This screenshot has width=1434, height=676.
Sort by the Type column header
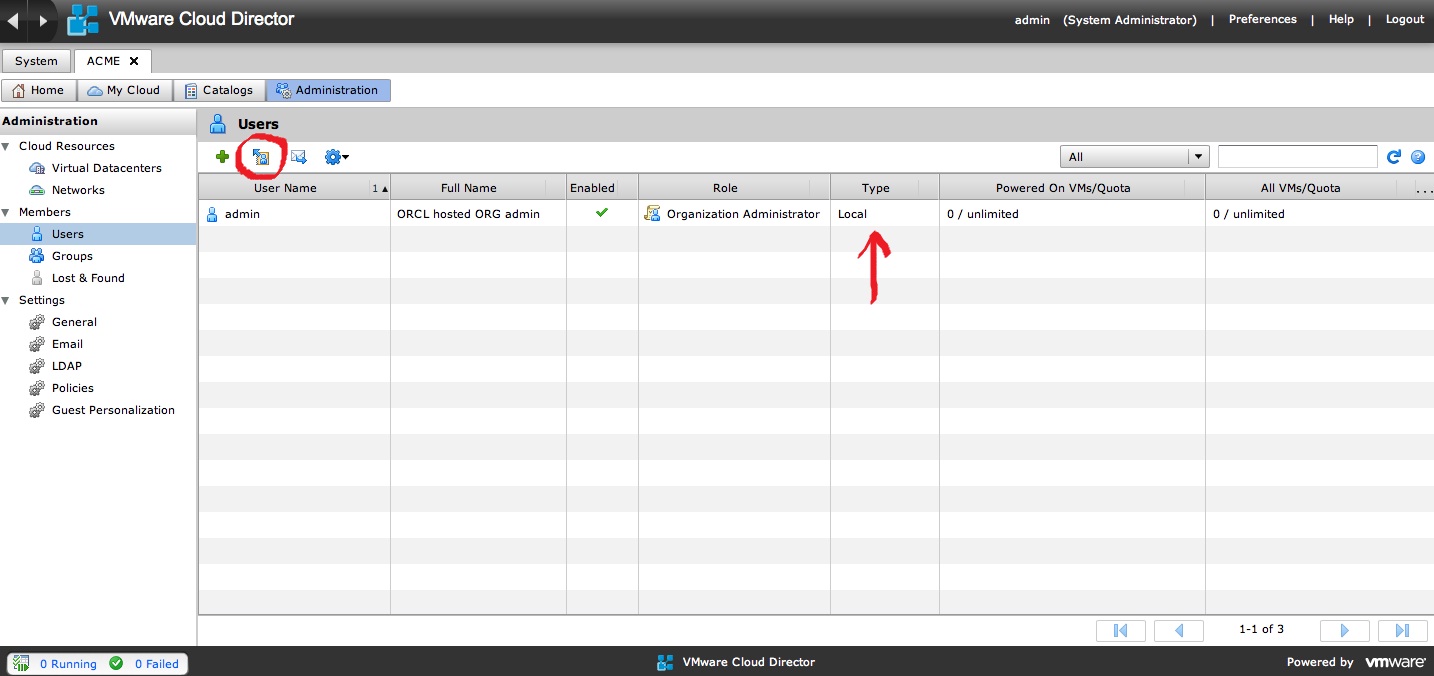point(884,188)
